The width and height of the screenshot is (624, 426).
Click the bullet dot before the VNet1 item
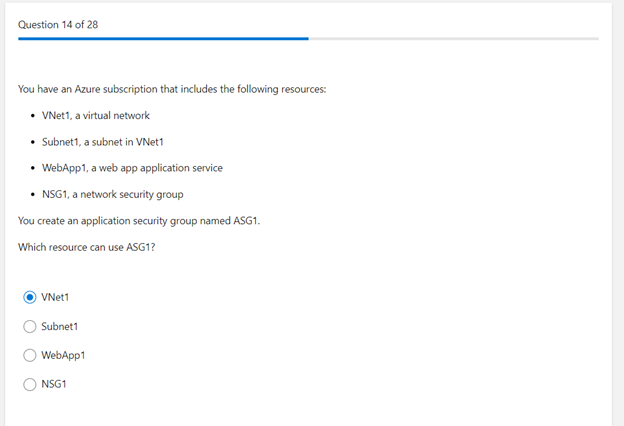click(33, 116)
